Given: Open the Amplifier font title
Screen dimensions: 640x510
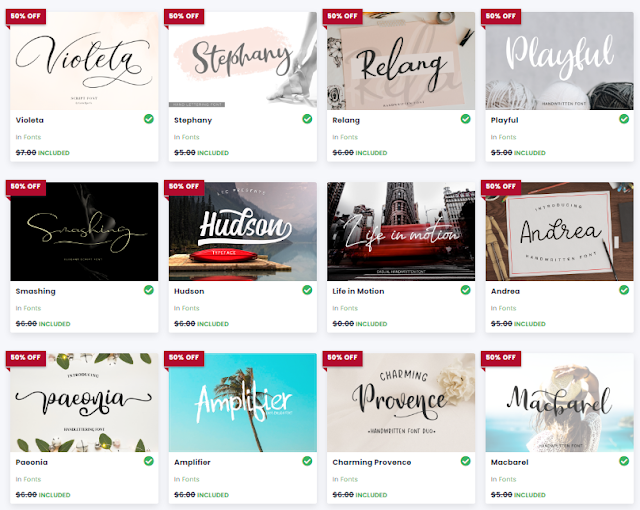Looking at the screenshot, I should 192,462.
